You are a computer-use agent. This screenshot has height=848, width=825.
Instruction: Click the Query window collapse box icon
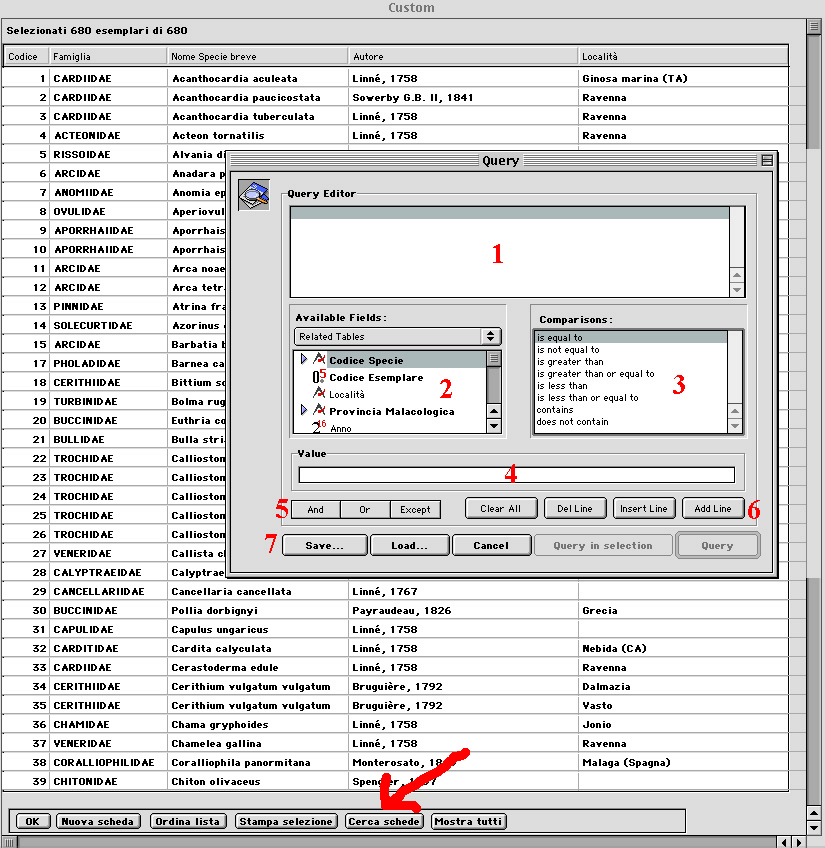click(766, 160)
